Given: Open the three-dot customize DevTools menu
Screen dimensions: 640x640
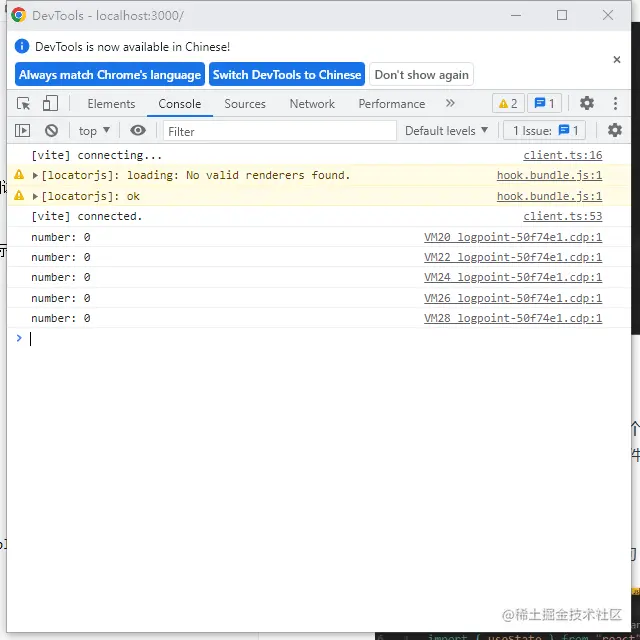Looking at the screenshot, I should 615,103.
